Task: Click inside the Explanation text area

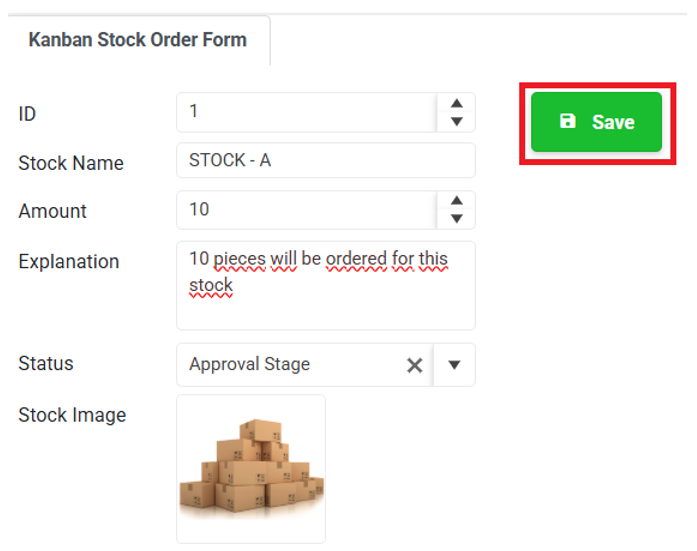Action: [326, 286]
